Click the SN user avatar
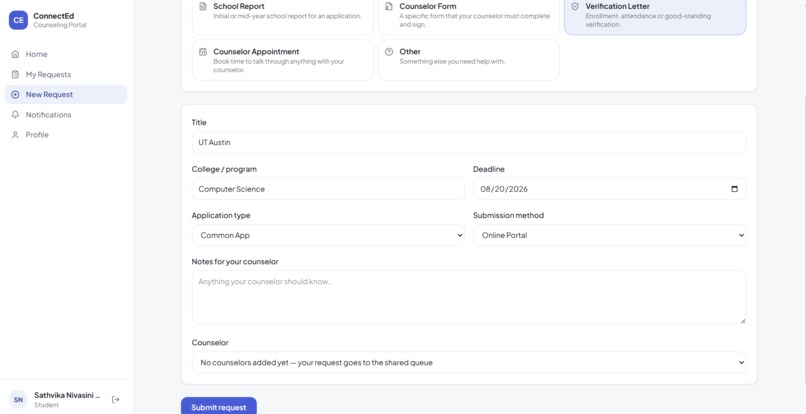This screenshot has width=806, height=414. tap(18, 400)
